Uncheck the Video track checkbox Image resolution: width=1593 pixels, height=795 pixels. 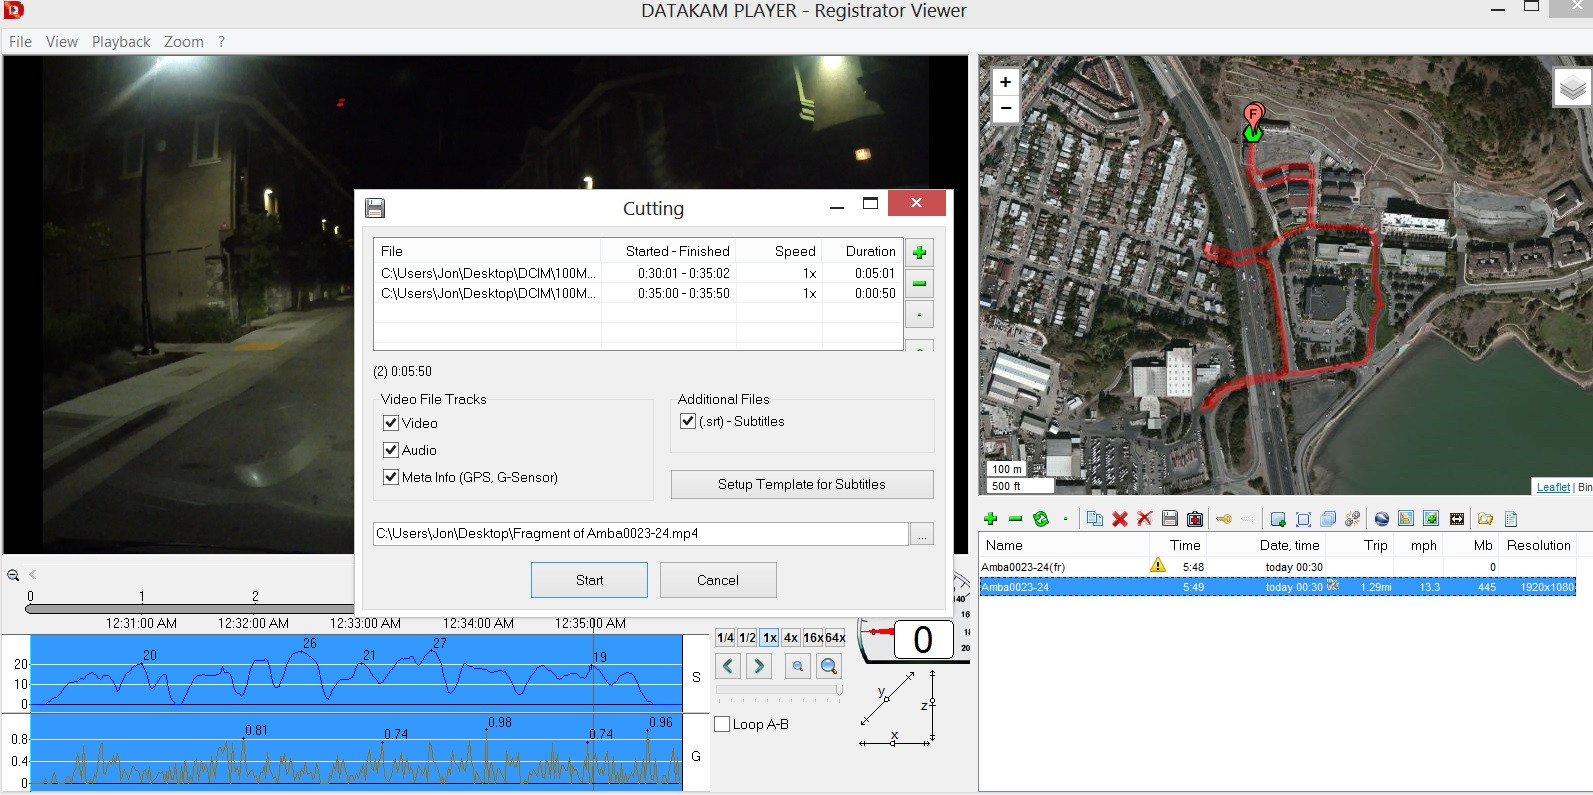tap(391, 423)
